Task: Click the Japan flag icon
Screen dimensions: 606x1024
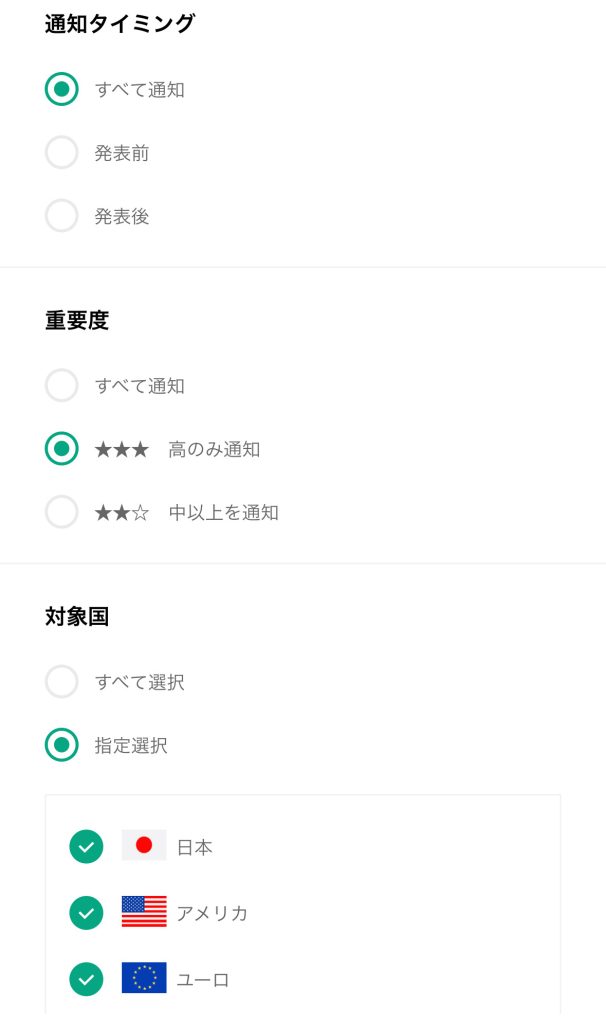Action: [144, 846]
